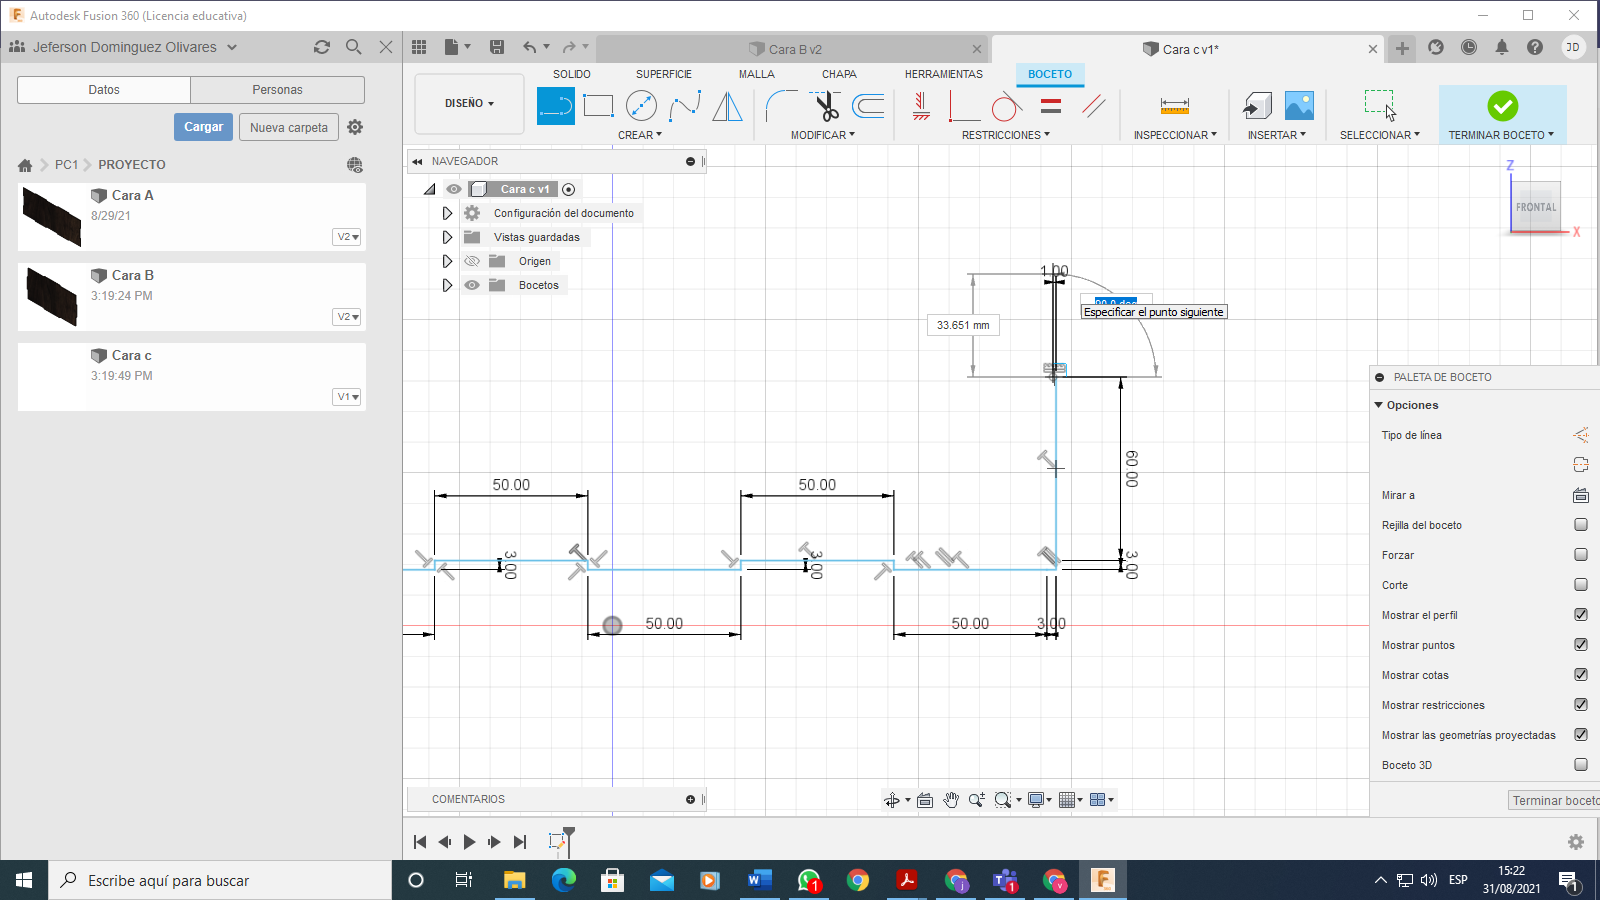Expand 'Configuración del documento' tree node
The height and width of the screenshot is (900, 1600).
[447, 213]
